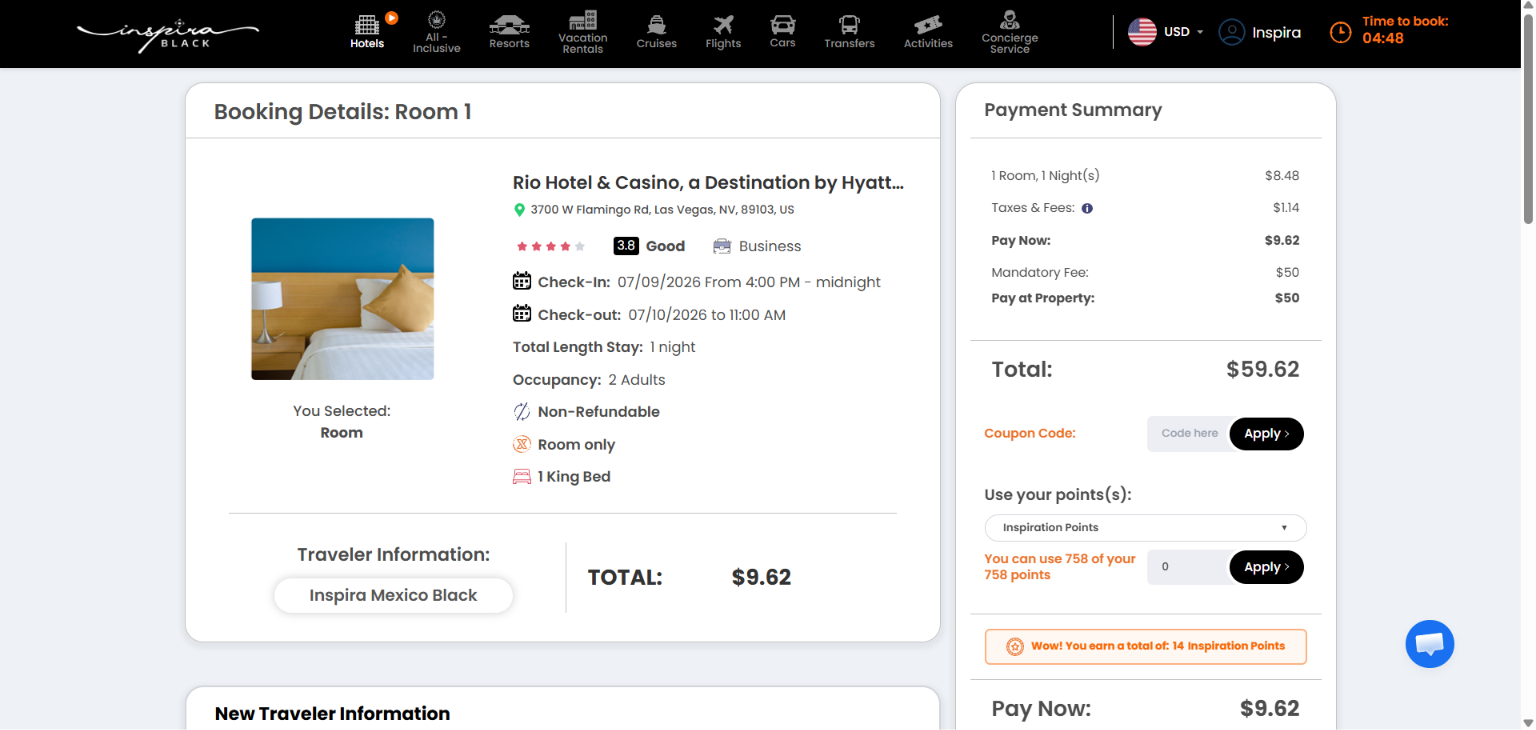The width and height of the screenshot is (1536, 730).
Task: Click the Inspira user profile icon
Action: pos(1231,32)
